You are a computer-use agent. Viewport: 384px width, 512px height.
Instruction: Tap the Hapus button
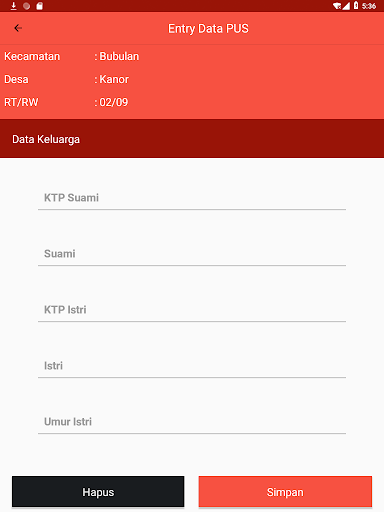pos(98,492)
